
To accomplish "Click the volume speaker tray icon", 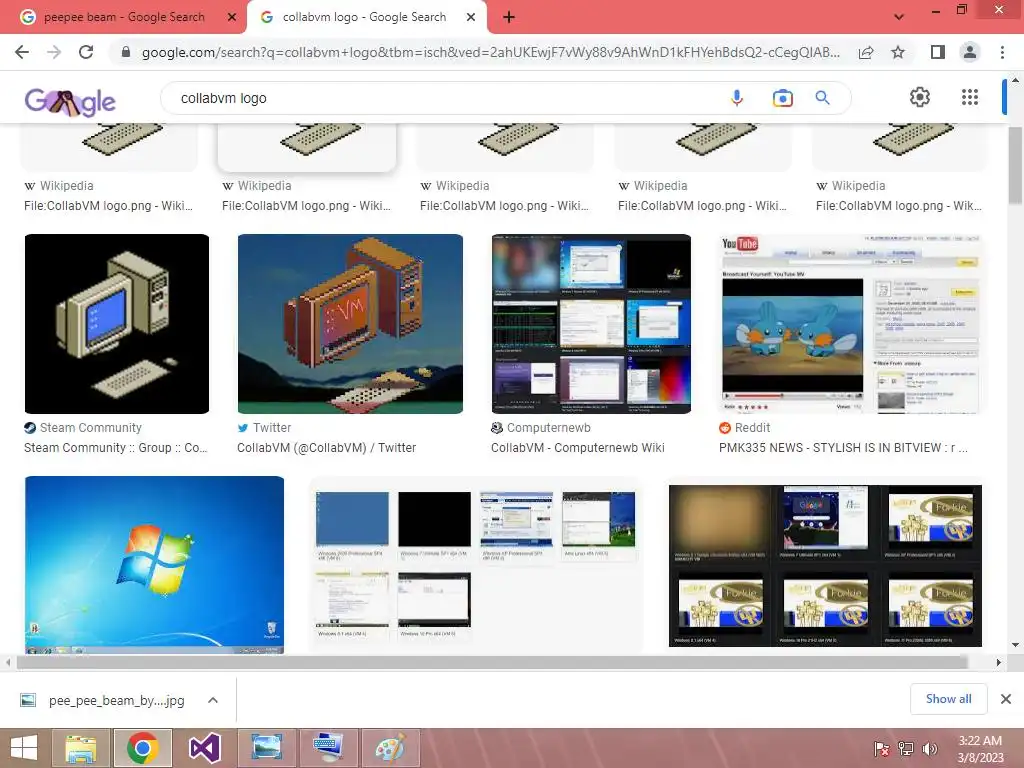I will pyautogui.click(x=930, y=748).
